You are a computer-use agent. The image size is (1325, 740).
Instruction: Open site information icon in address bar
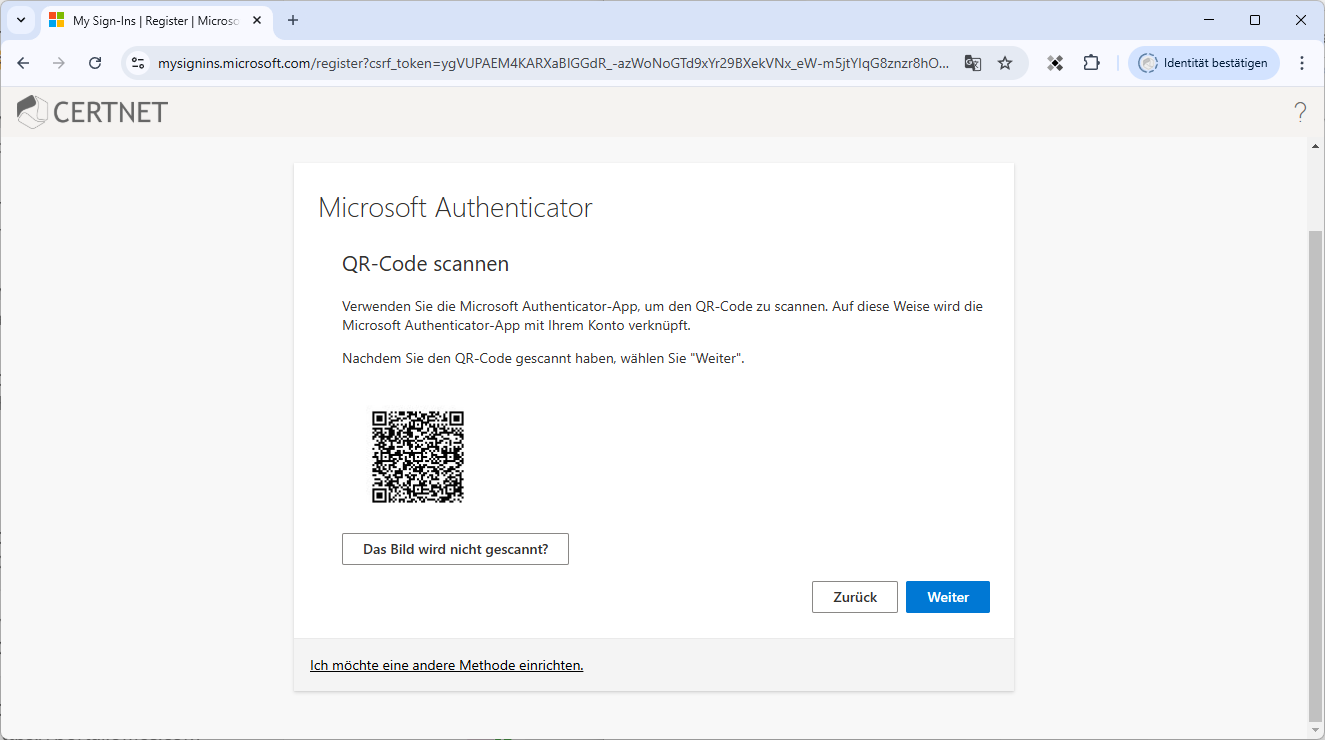[139, 63]
